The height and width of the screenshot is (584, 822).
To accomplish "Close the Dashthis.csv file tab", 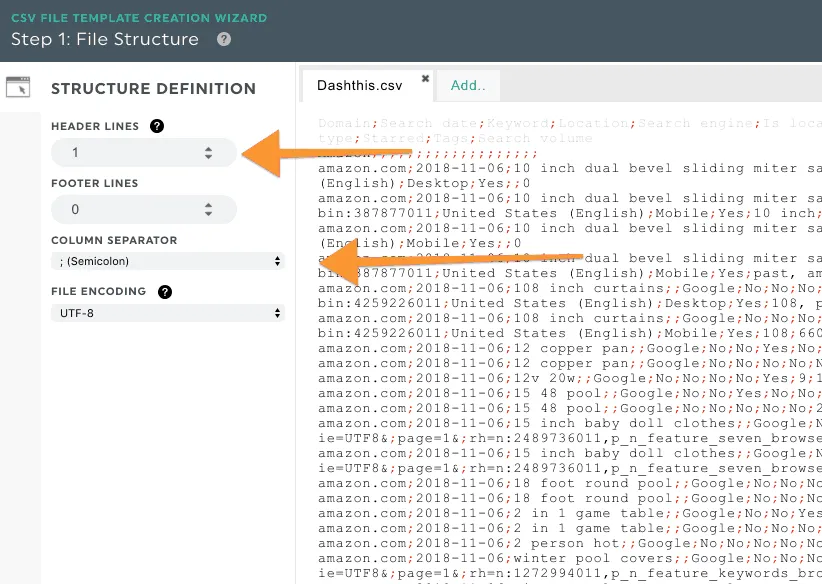I will pyautogui.click(x=424, y=76).
